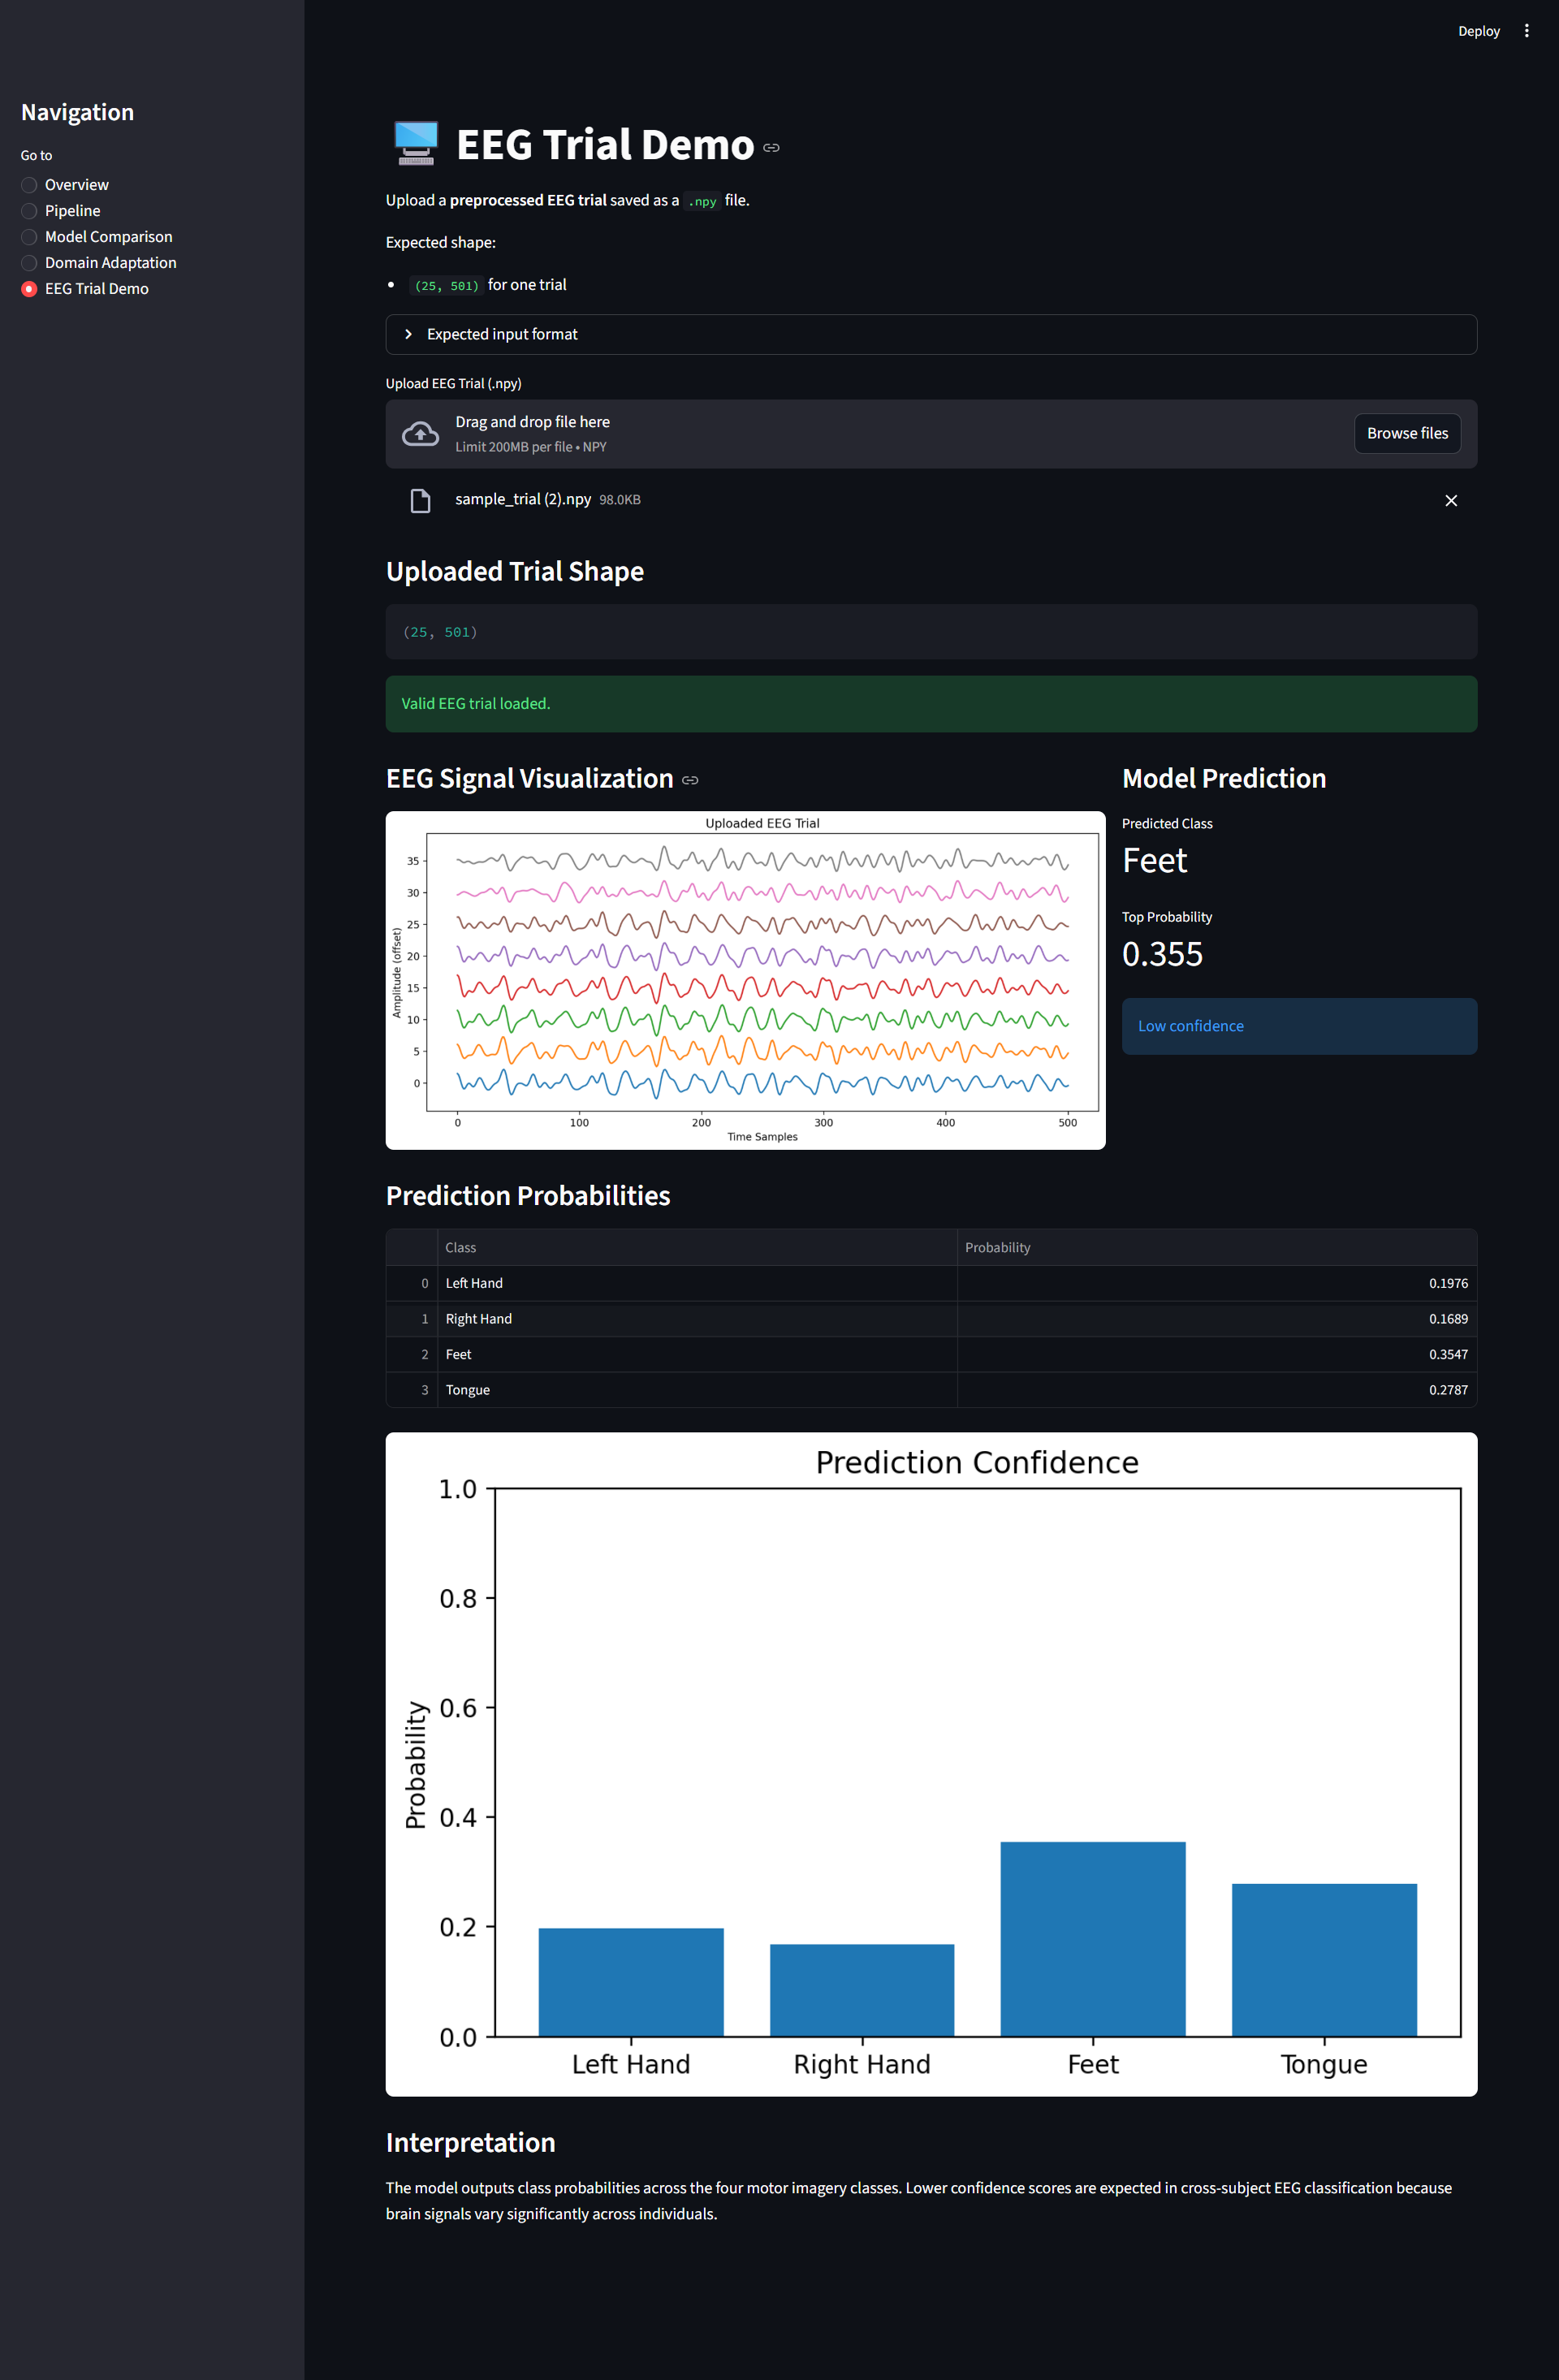Remove the uploaded sample_trial (2).npy file
Viewport: 1559px width, 2380px height.
click(x=1450, y=500)
